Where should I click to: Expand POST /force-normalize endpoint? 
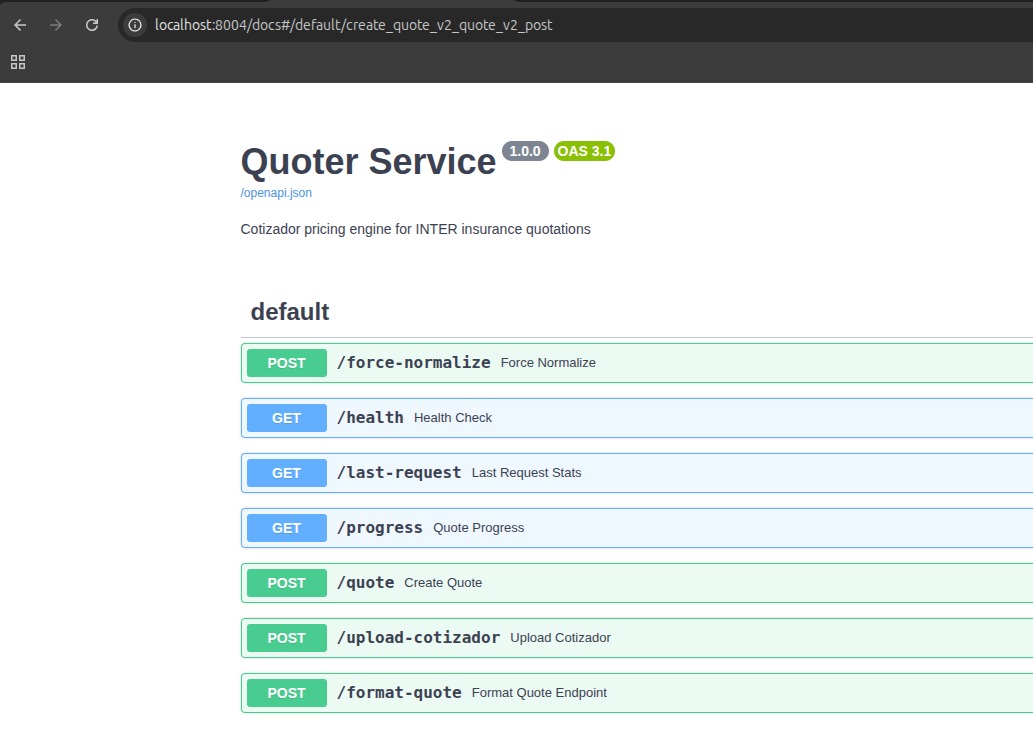[637, 363]
